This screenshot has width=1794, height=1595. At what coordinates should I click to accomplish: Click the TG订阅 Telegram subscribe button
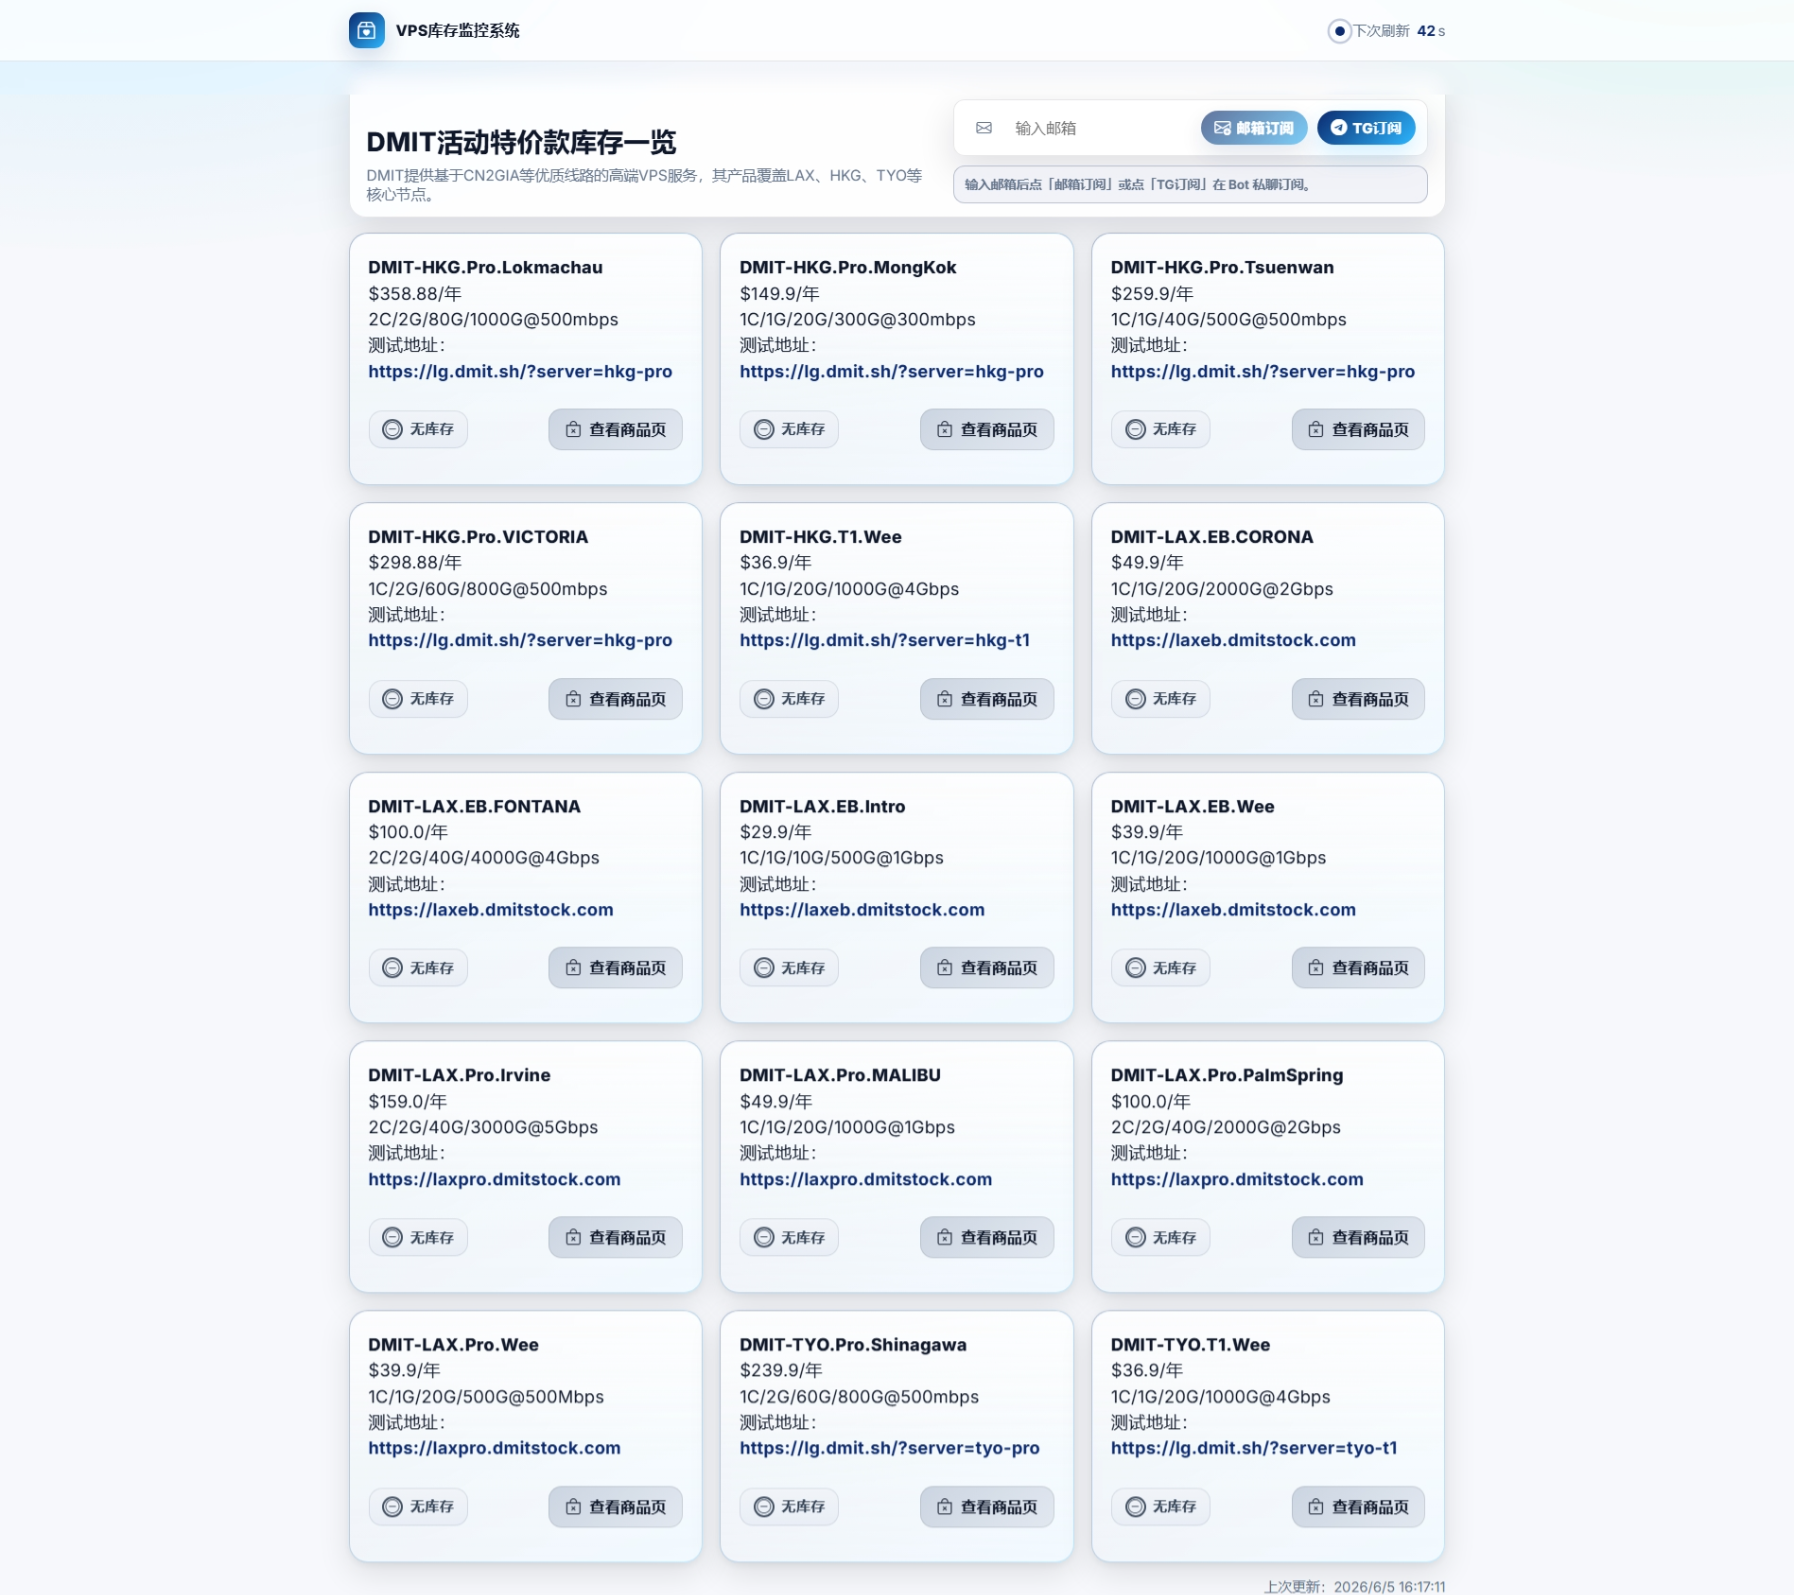point(1366,128)
